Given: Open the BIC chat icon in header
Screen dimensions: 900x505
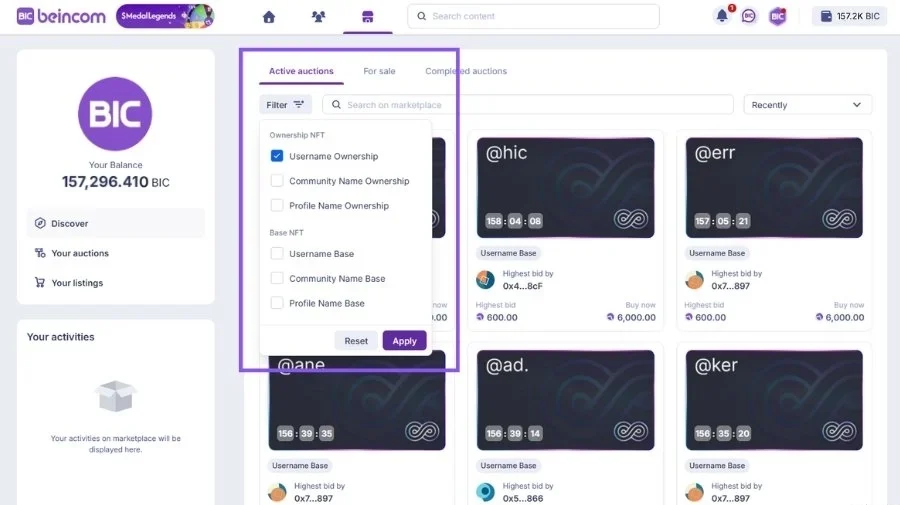Looking at the screenshot, I should (748, 17).
